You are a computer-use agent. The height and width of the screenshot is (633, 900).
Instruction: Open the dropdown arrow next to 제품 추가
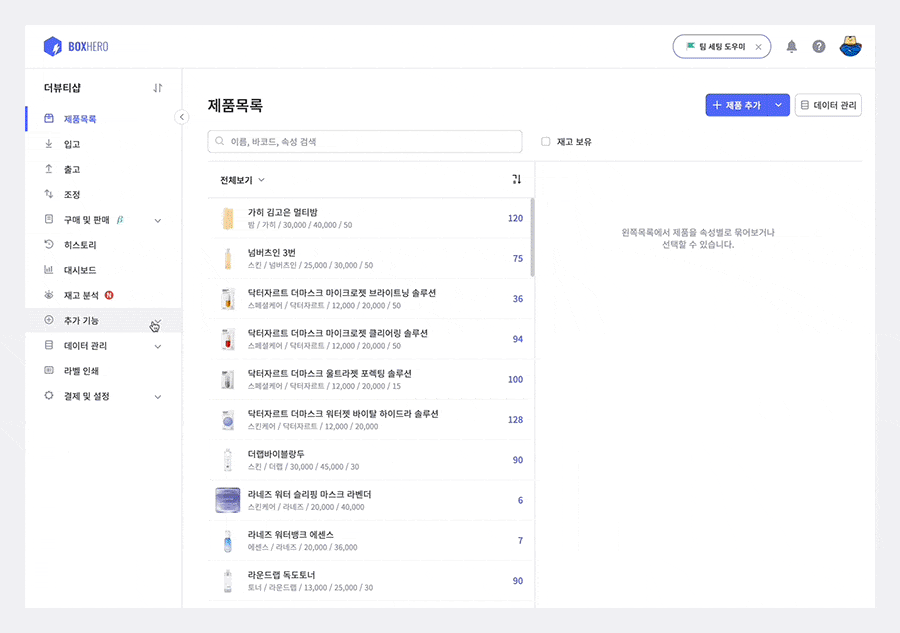778,105
